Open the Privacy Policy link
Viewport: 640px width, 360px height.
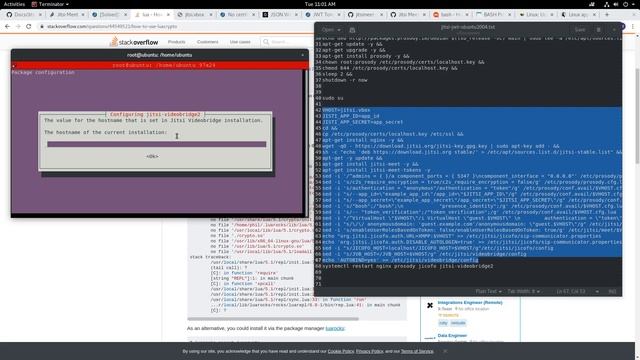(x=369, y=351)
